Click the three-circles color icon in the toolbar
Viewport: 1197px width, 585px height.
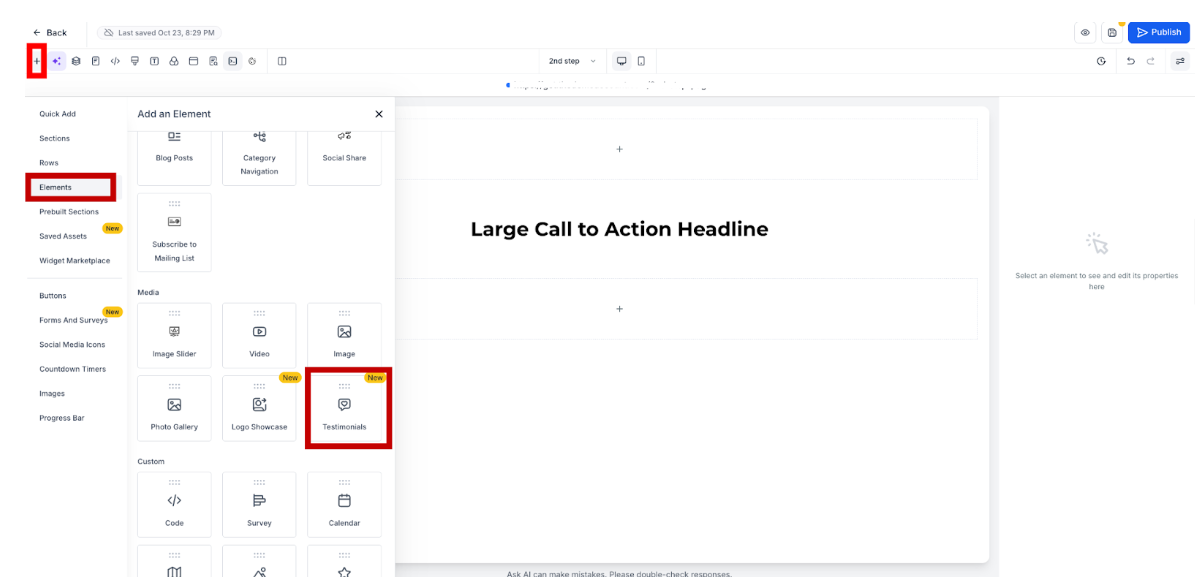174,61
